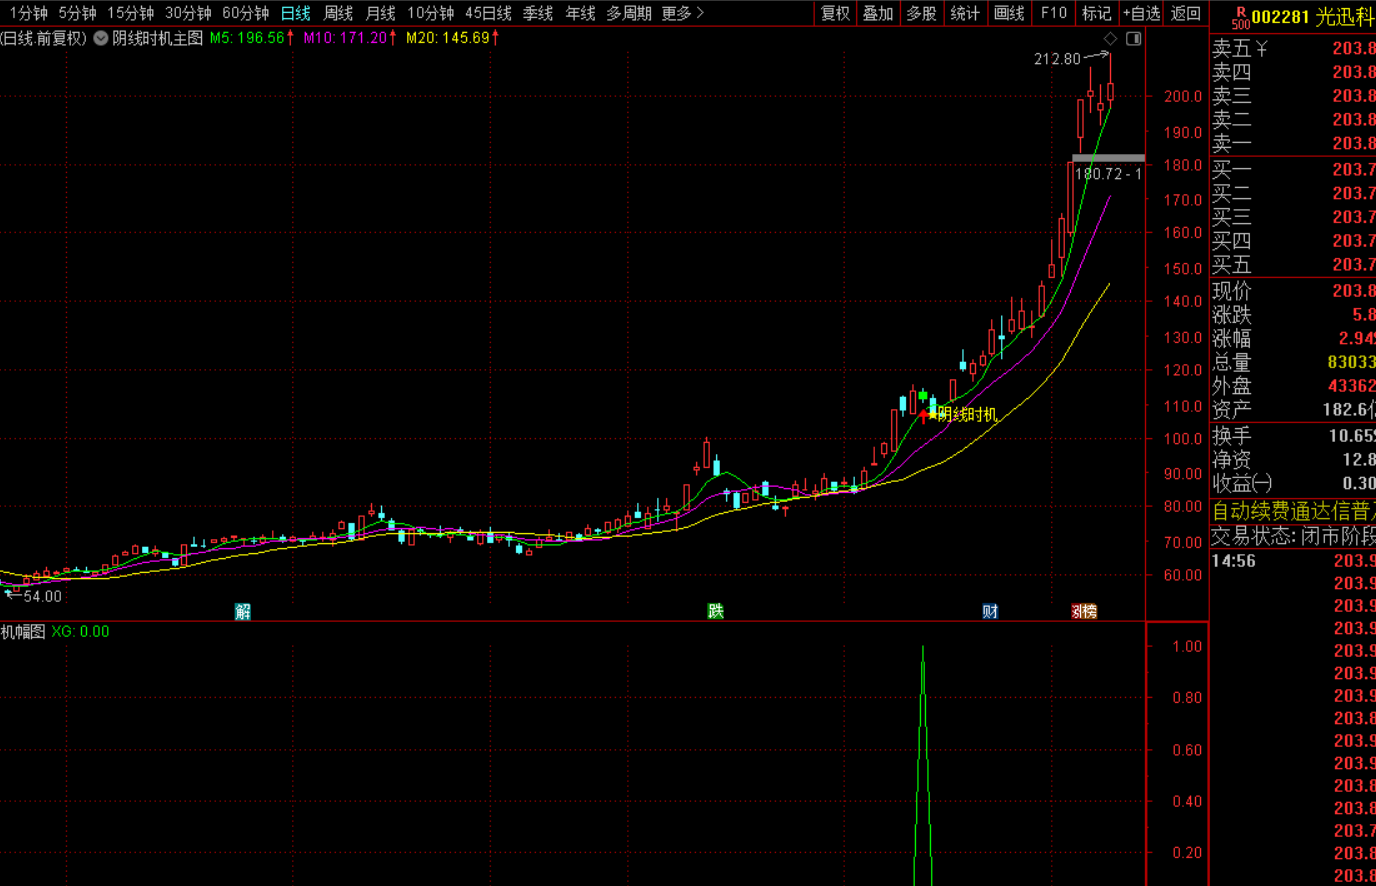Toggle the side panel layout icon

(1133, 38)
